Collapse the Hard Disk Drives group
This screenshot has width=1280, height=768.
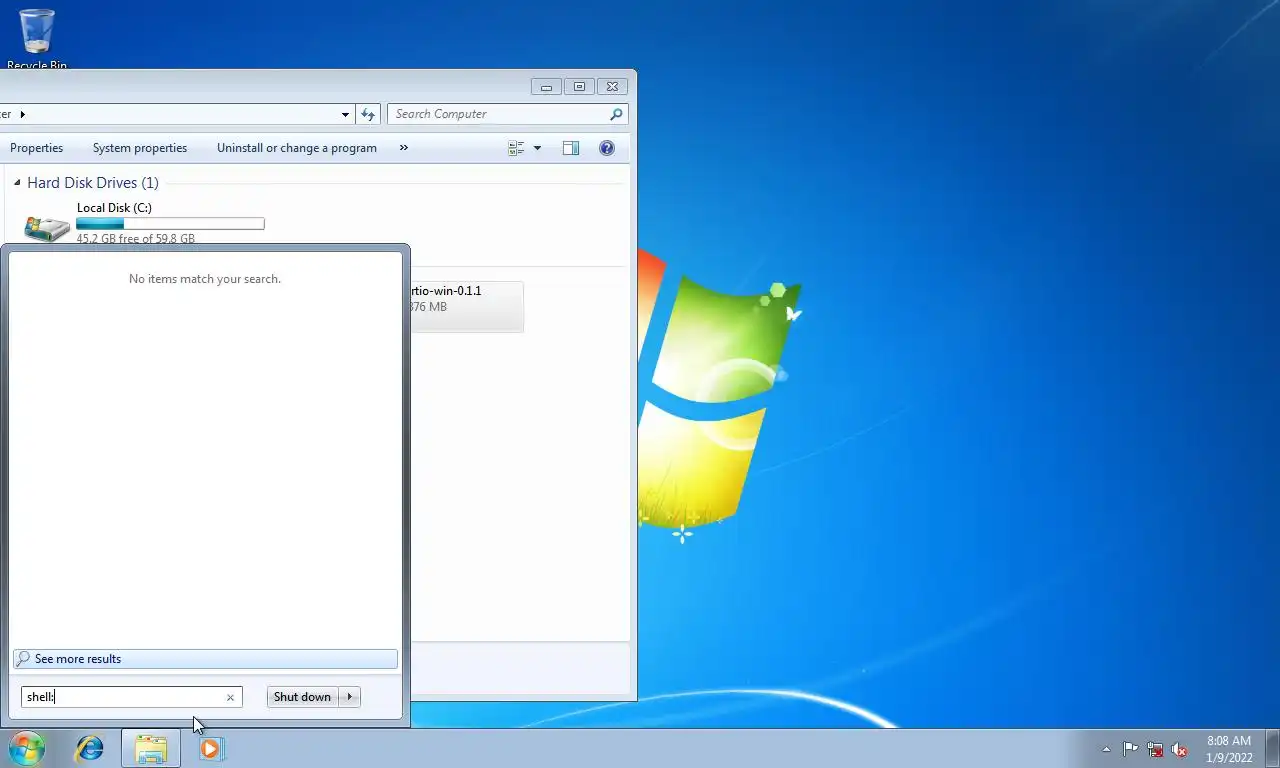coord(17,183)
